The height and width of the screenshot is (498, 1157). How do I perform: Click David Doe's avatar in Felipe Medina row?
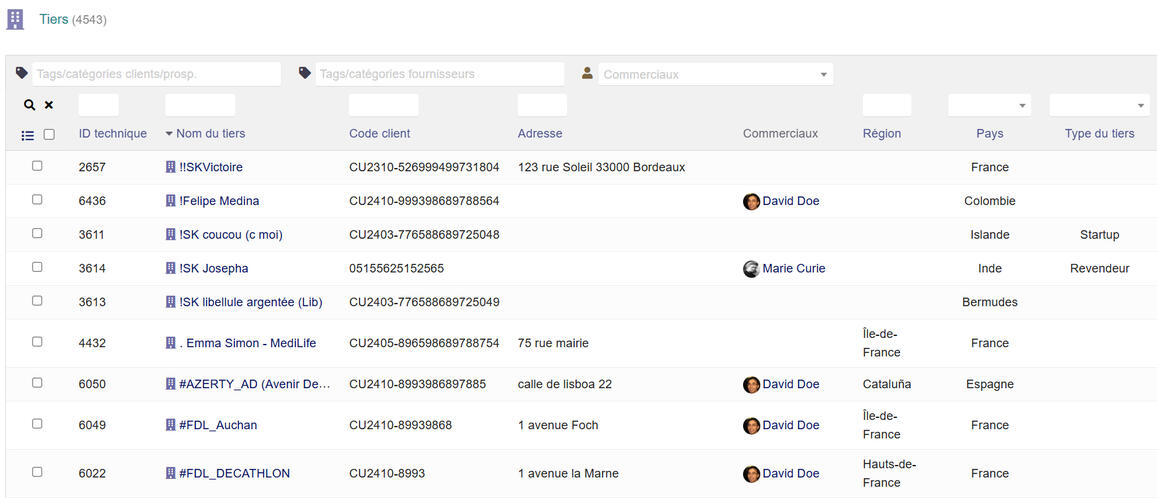tap(751, 202)
